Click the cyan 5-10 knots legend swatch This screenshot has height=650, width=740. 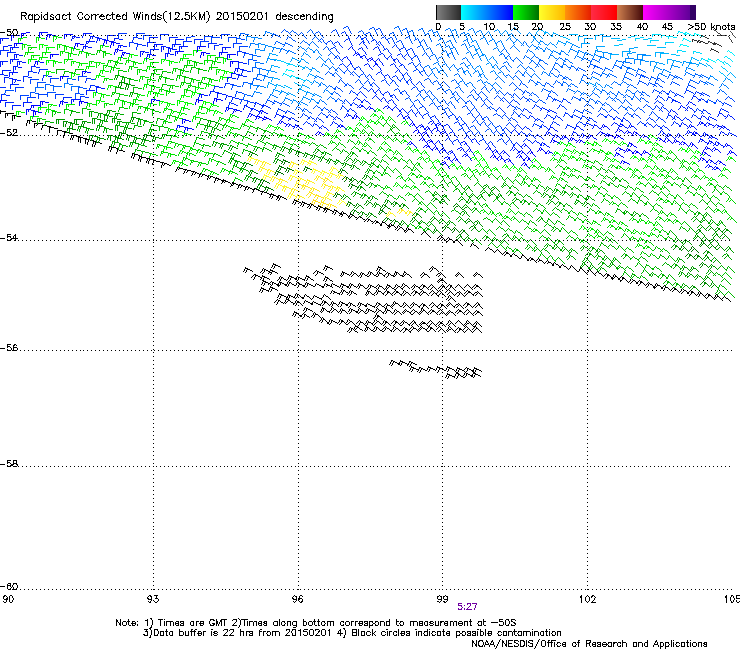pos(474,12)
